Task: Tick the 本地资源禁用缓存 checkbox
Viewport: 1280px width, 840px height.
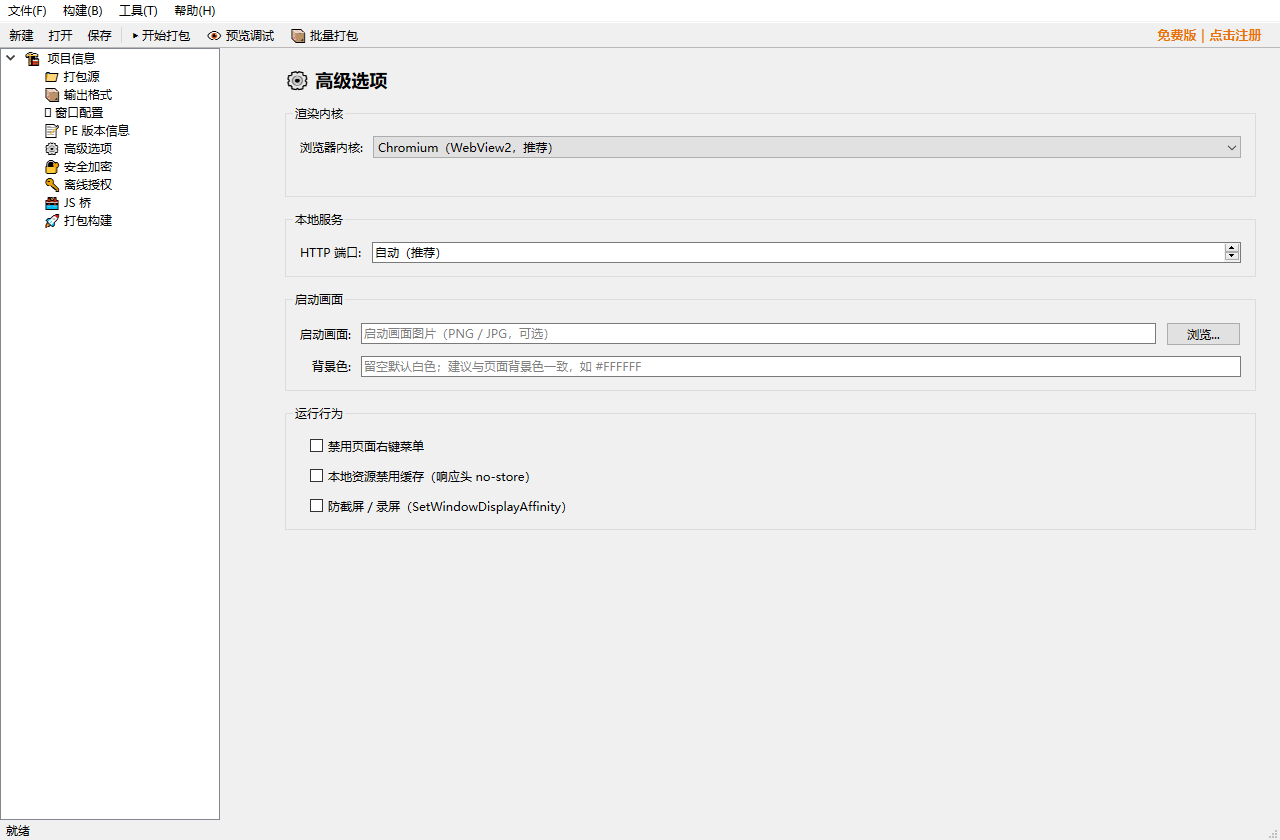Action: pyautogui.click(x=316, y=476)
